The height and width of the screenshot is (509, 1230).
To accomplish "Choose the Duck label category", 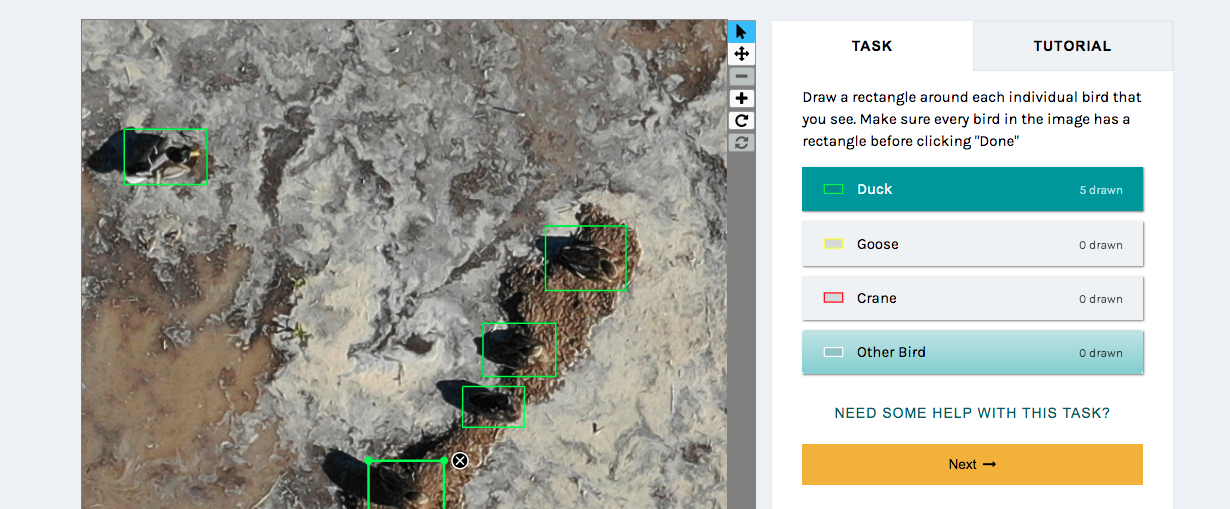I will (x=972, y=189).
